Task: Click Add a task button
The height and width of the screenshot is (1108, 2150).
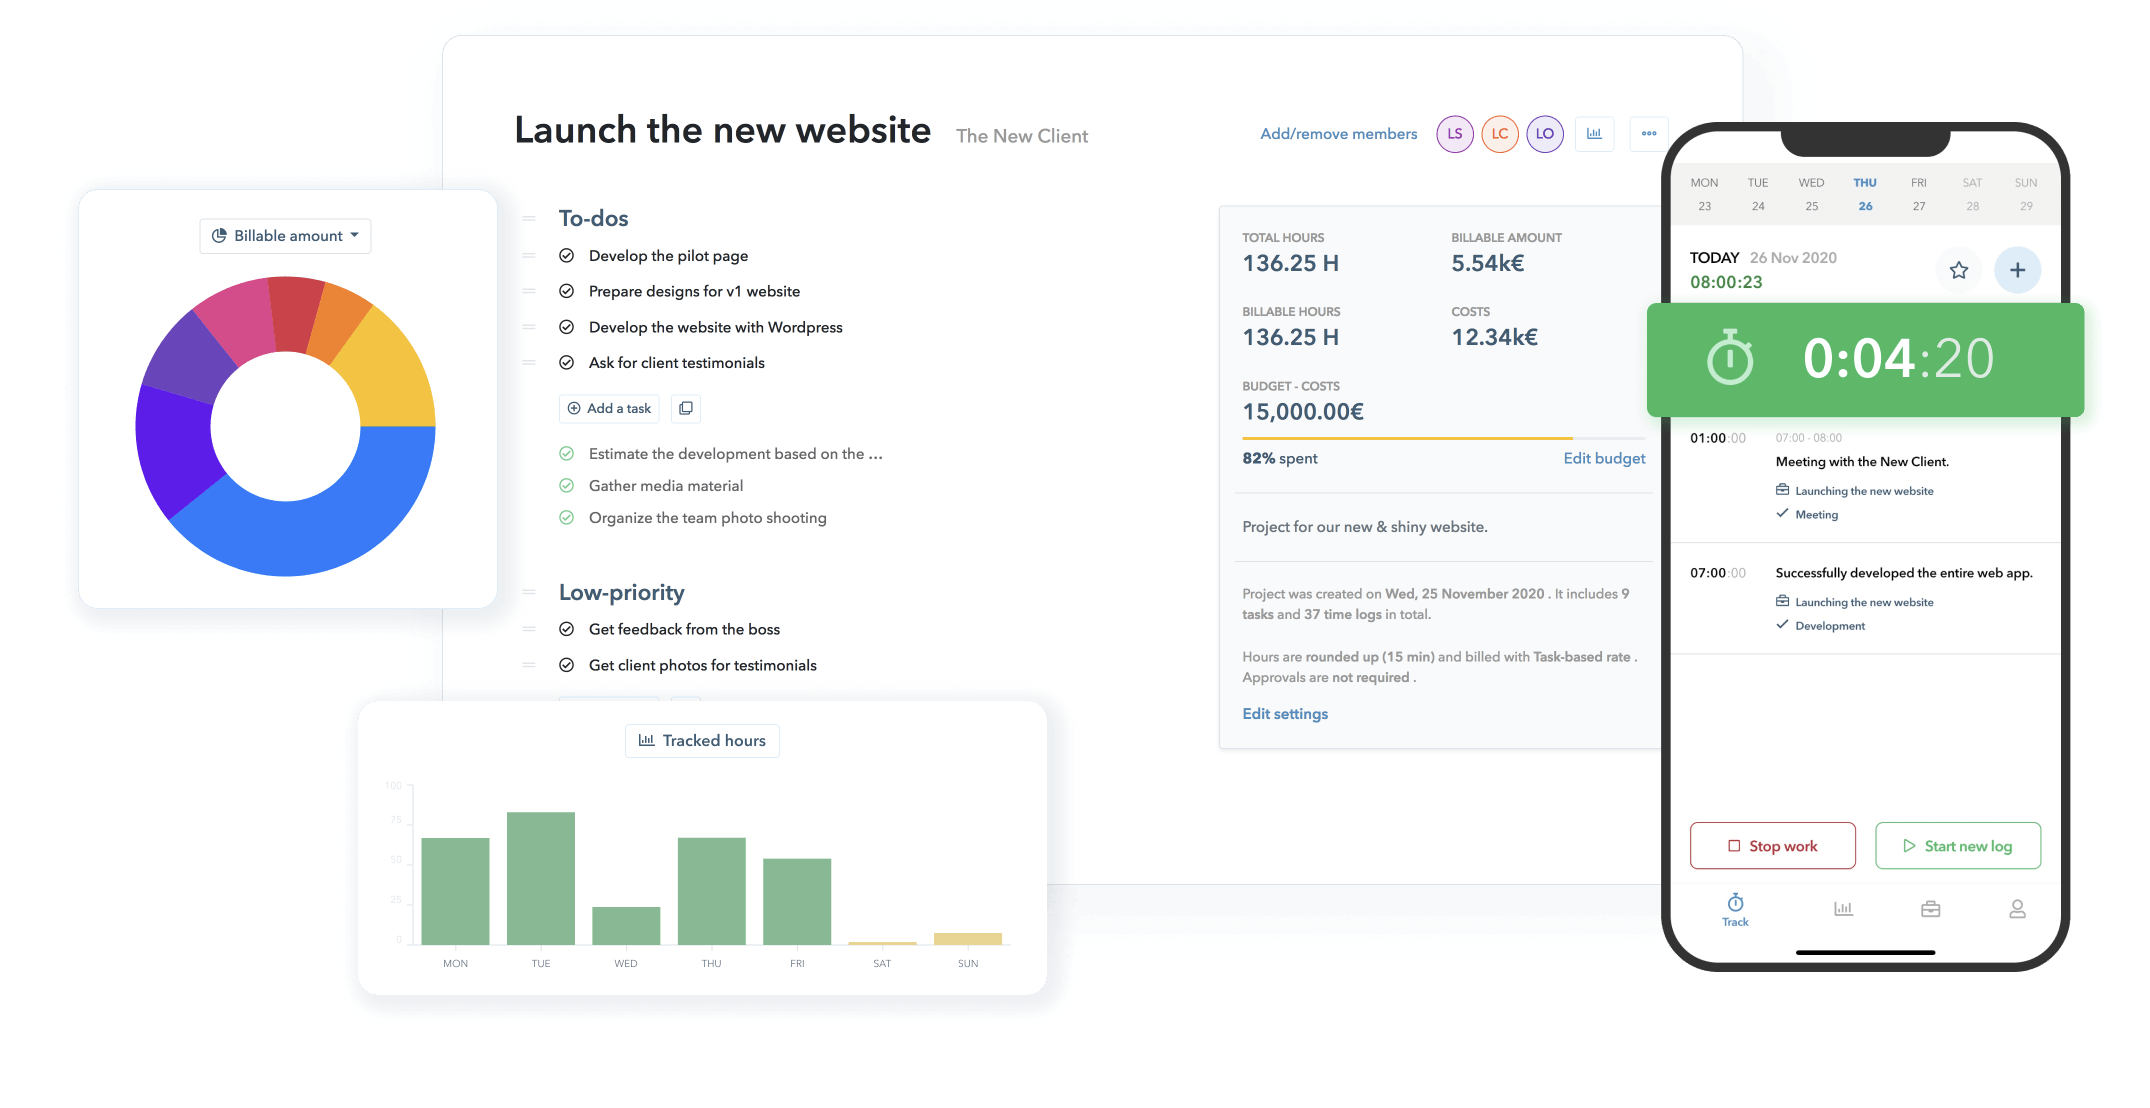Action: [609, 408]
